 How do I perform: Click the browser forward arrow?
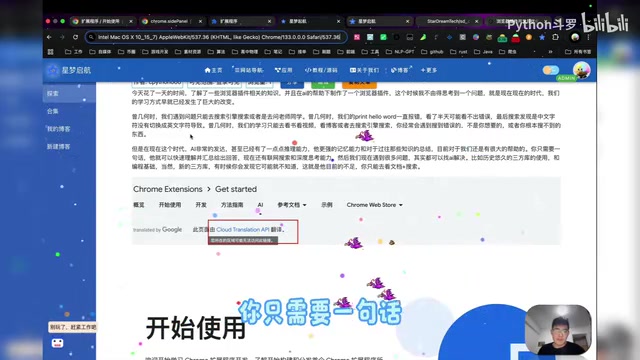62,37
